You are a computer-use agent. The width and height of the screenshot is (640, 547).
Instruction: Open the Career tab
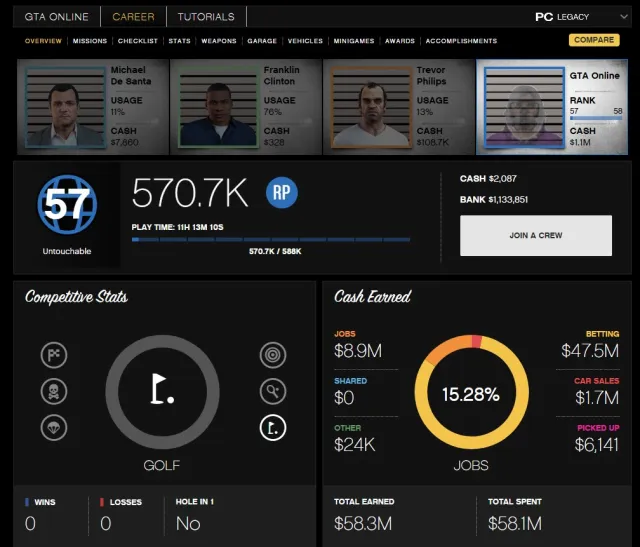coord(133,17)
